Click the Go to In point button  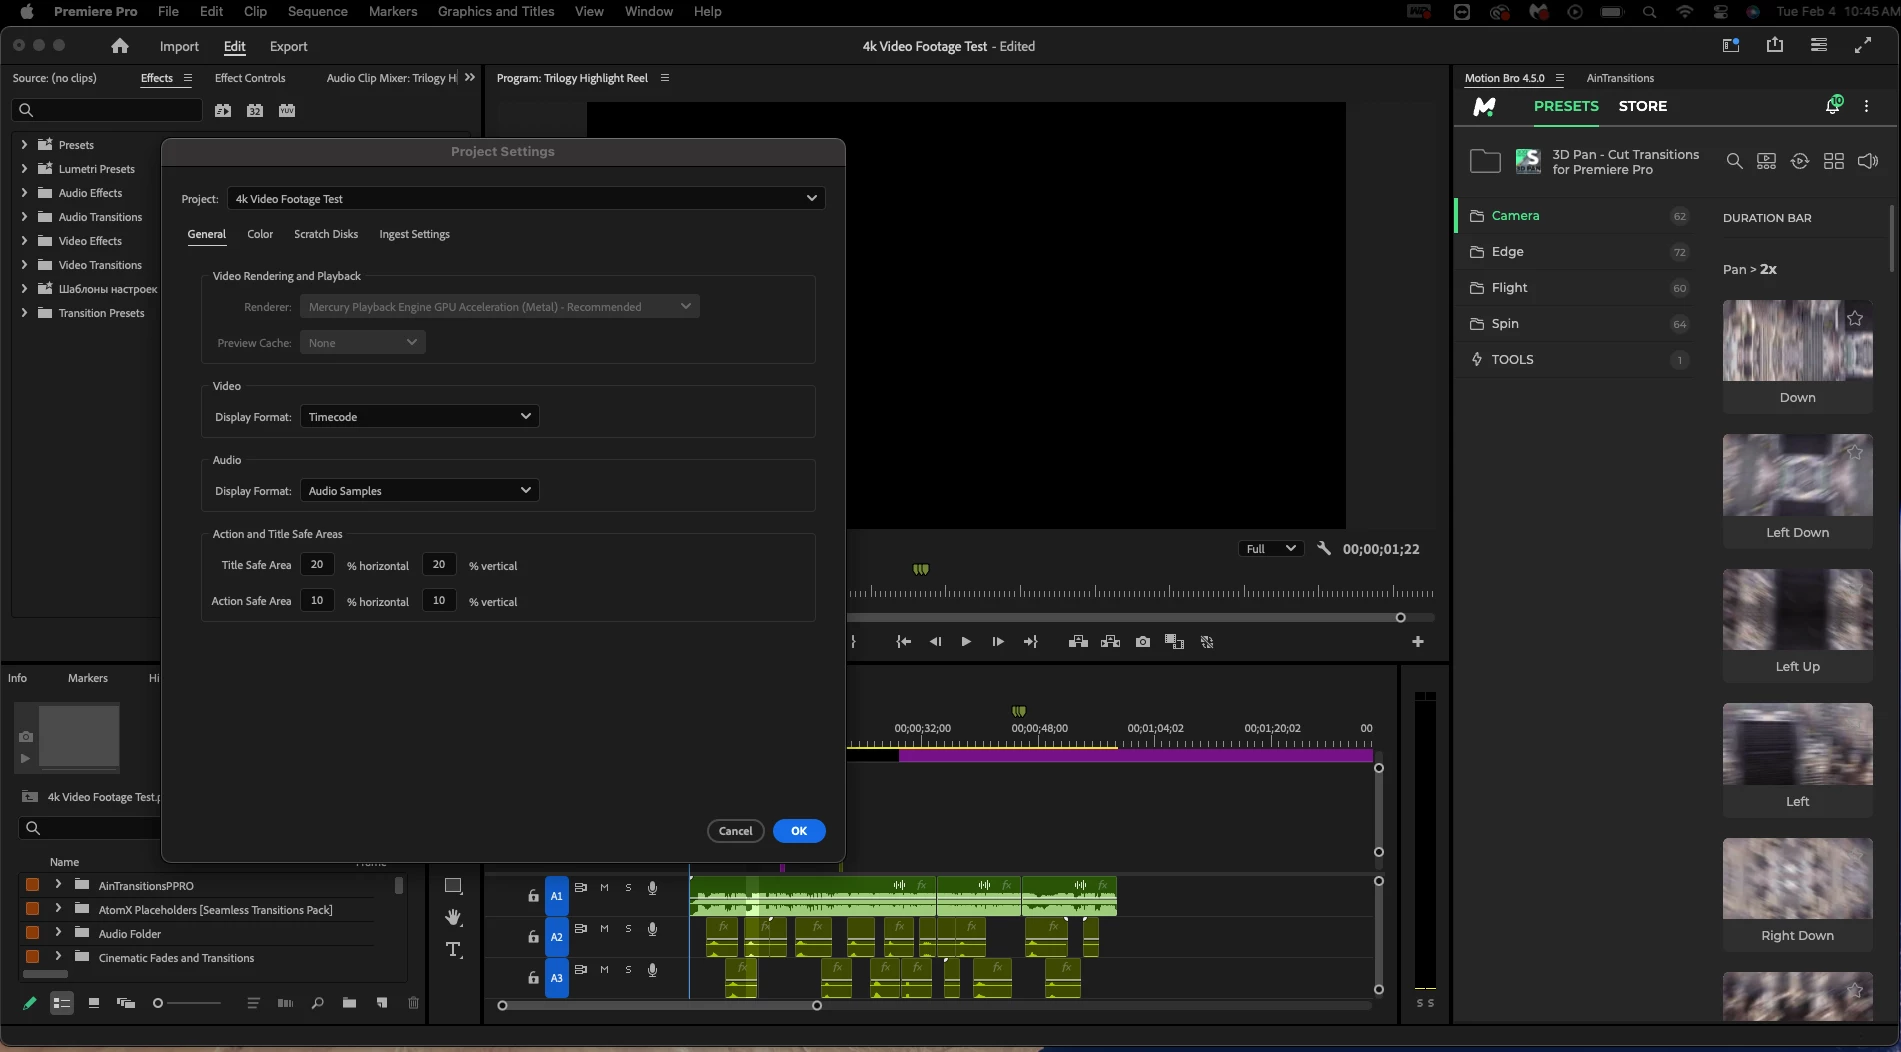click(904, 642)
